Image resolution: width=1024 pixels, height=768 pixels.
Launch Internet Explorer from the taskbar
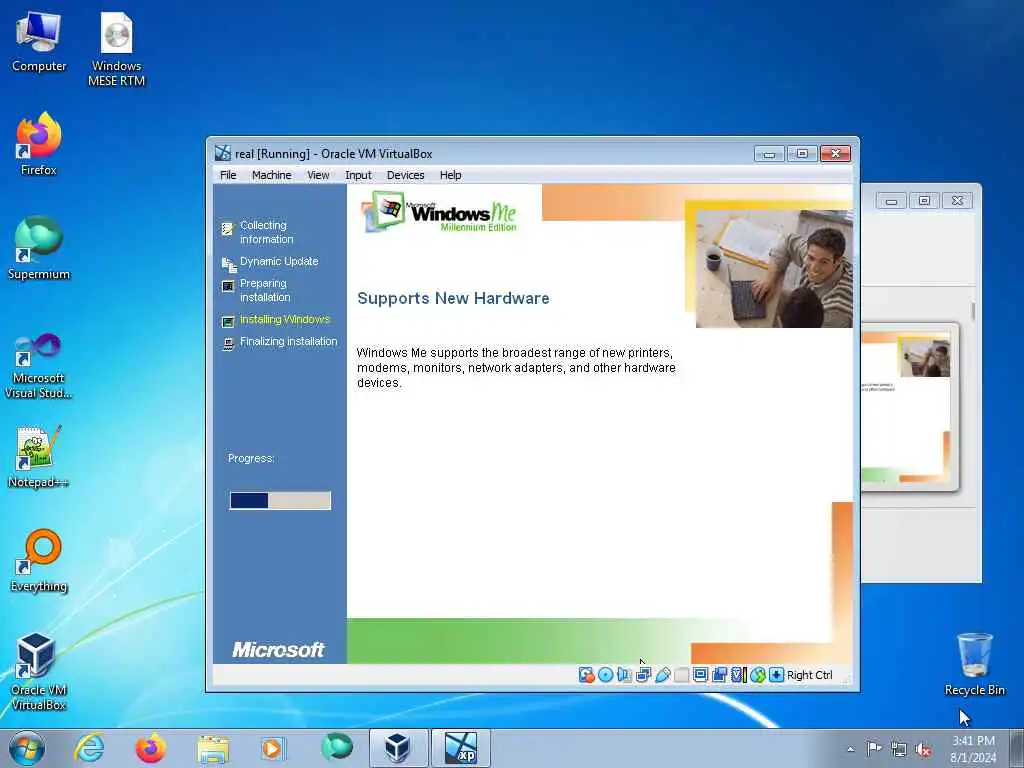coord(89,748)
